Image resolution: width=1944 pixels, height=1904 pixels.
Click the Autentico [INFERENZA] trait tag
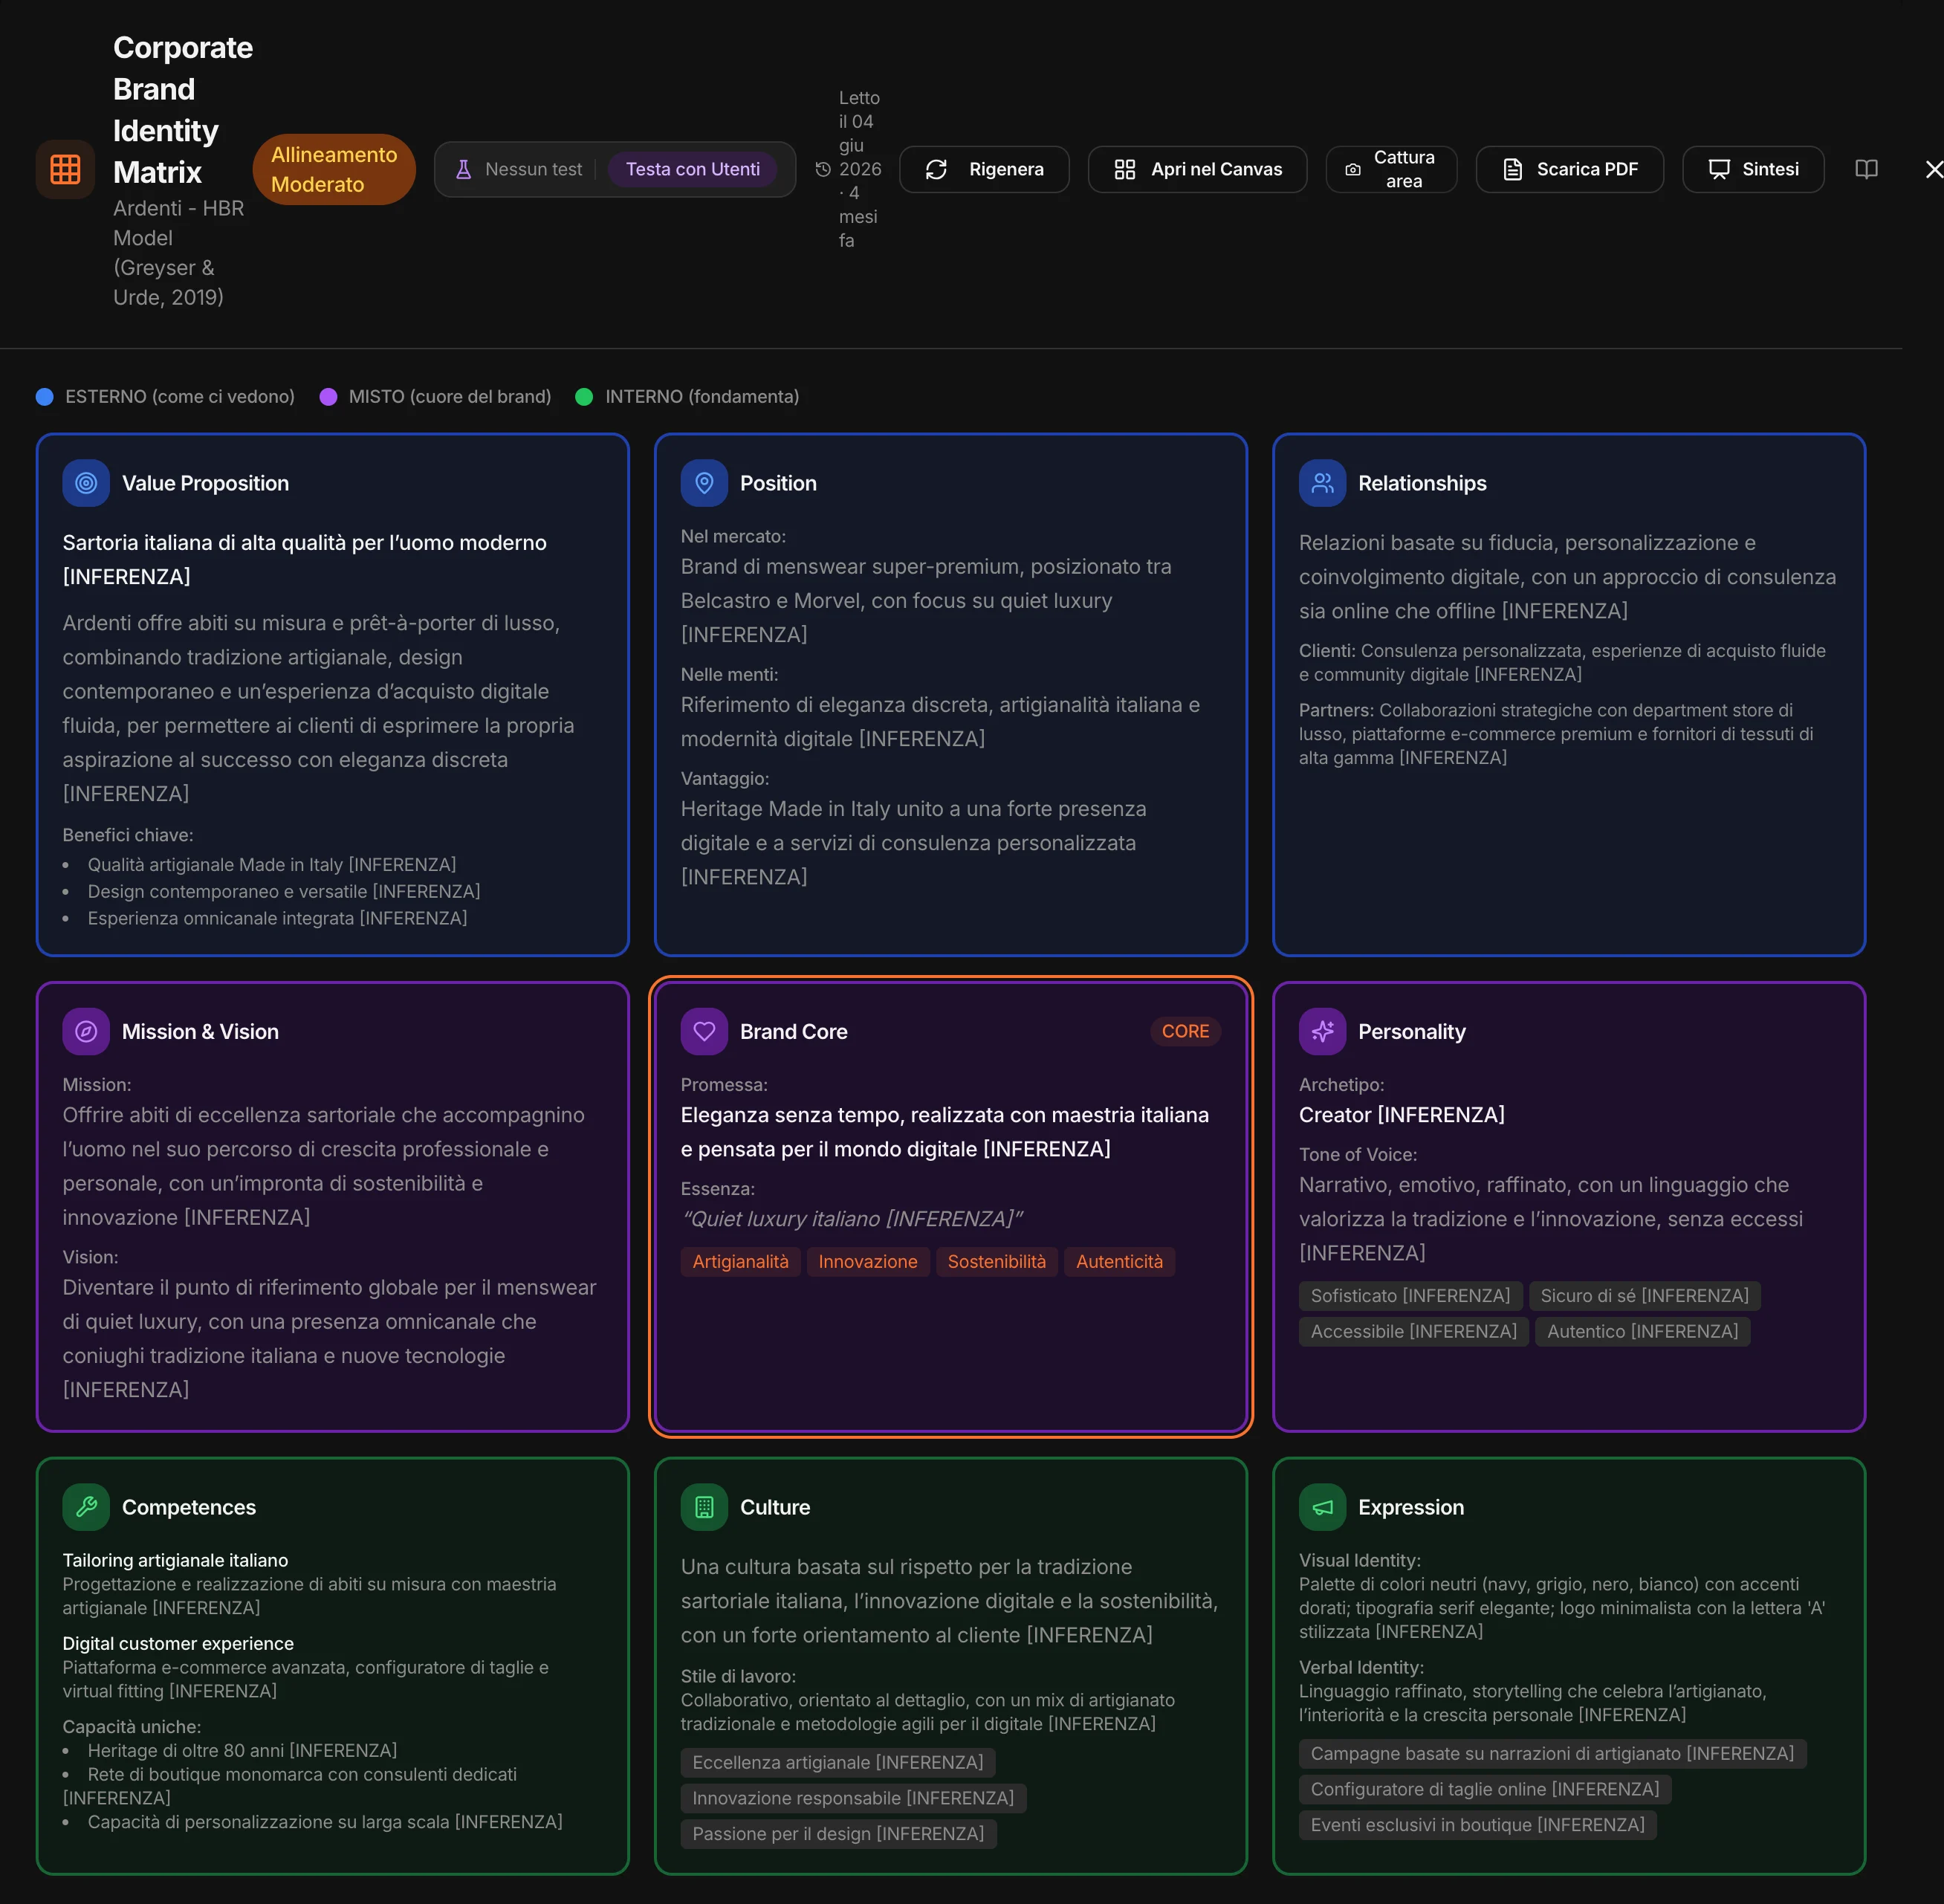[x=1642, y=1331]
